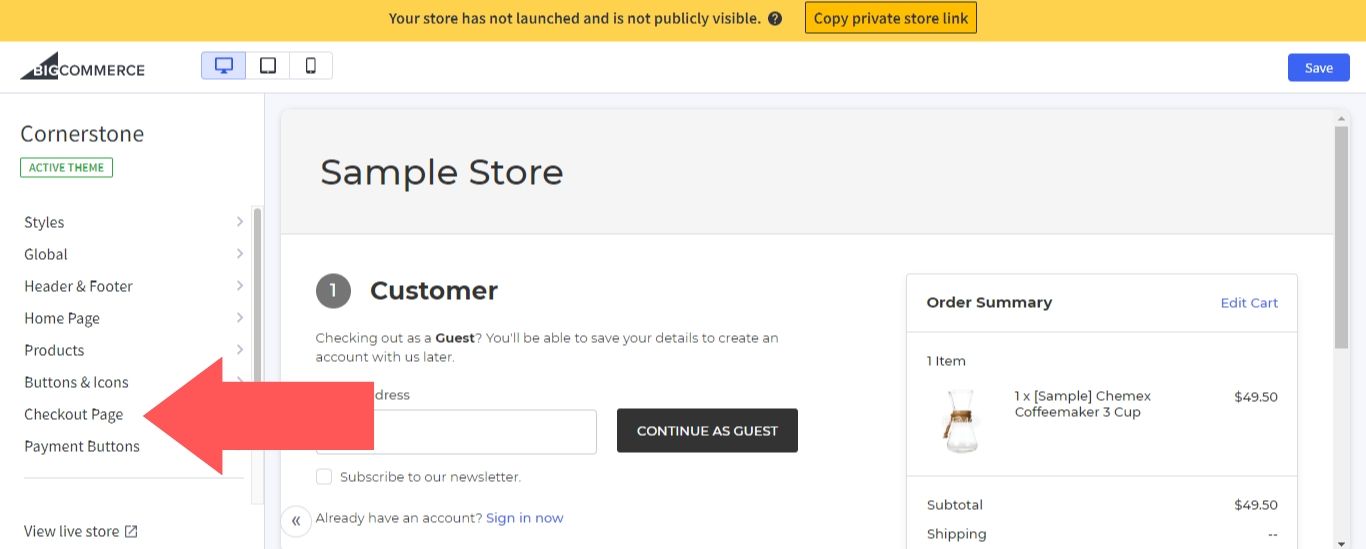Expand Header & Footer chevron

[x=240, y=286]
